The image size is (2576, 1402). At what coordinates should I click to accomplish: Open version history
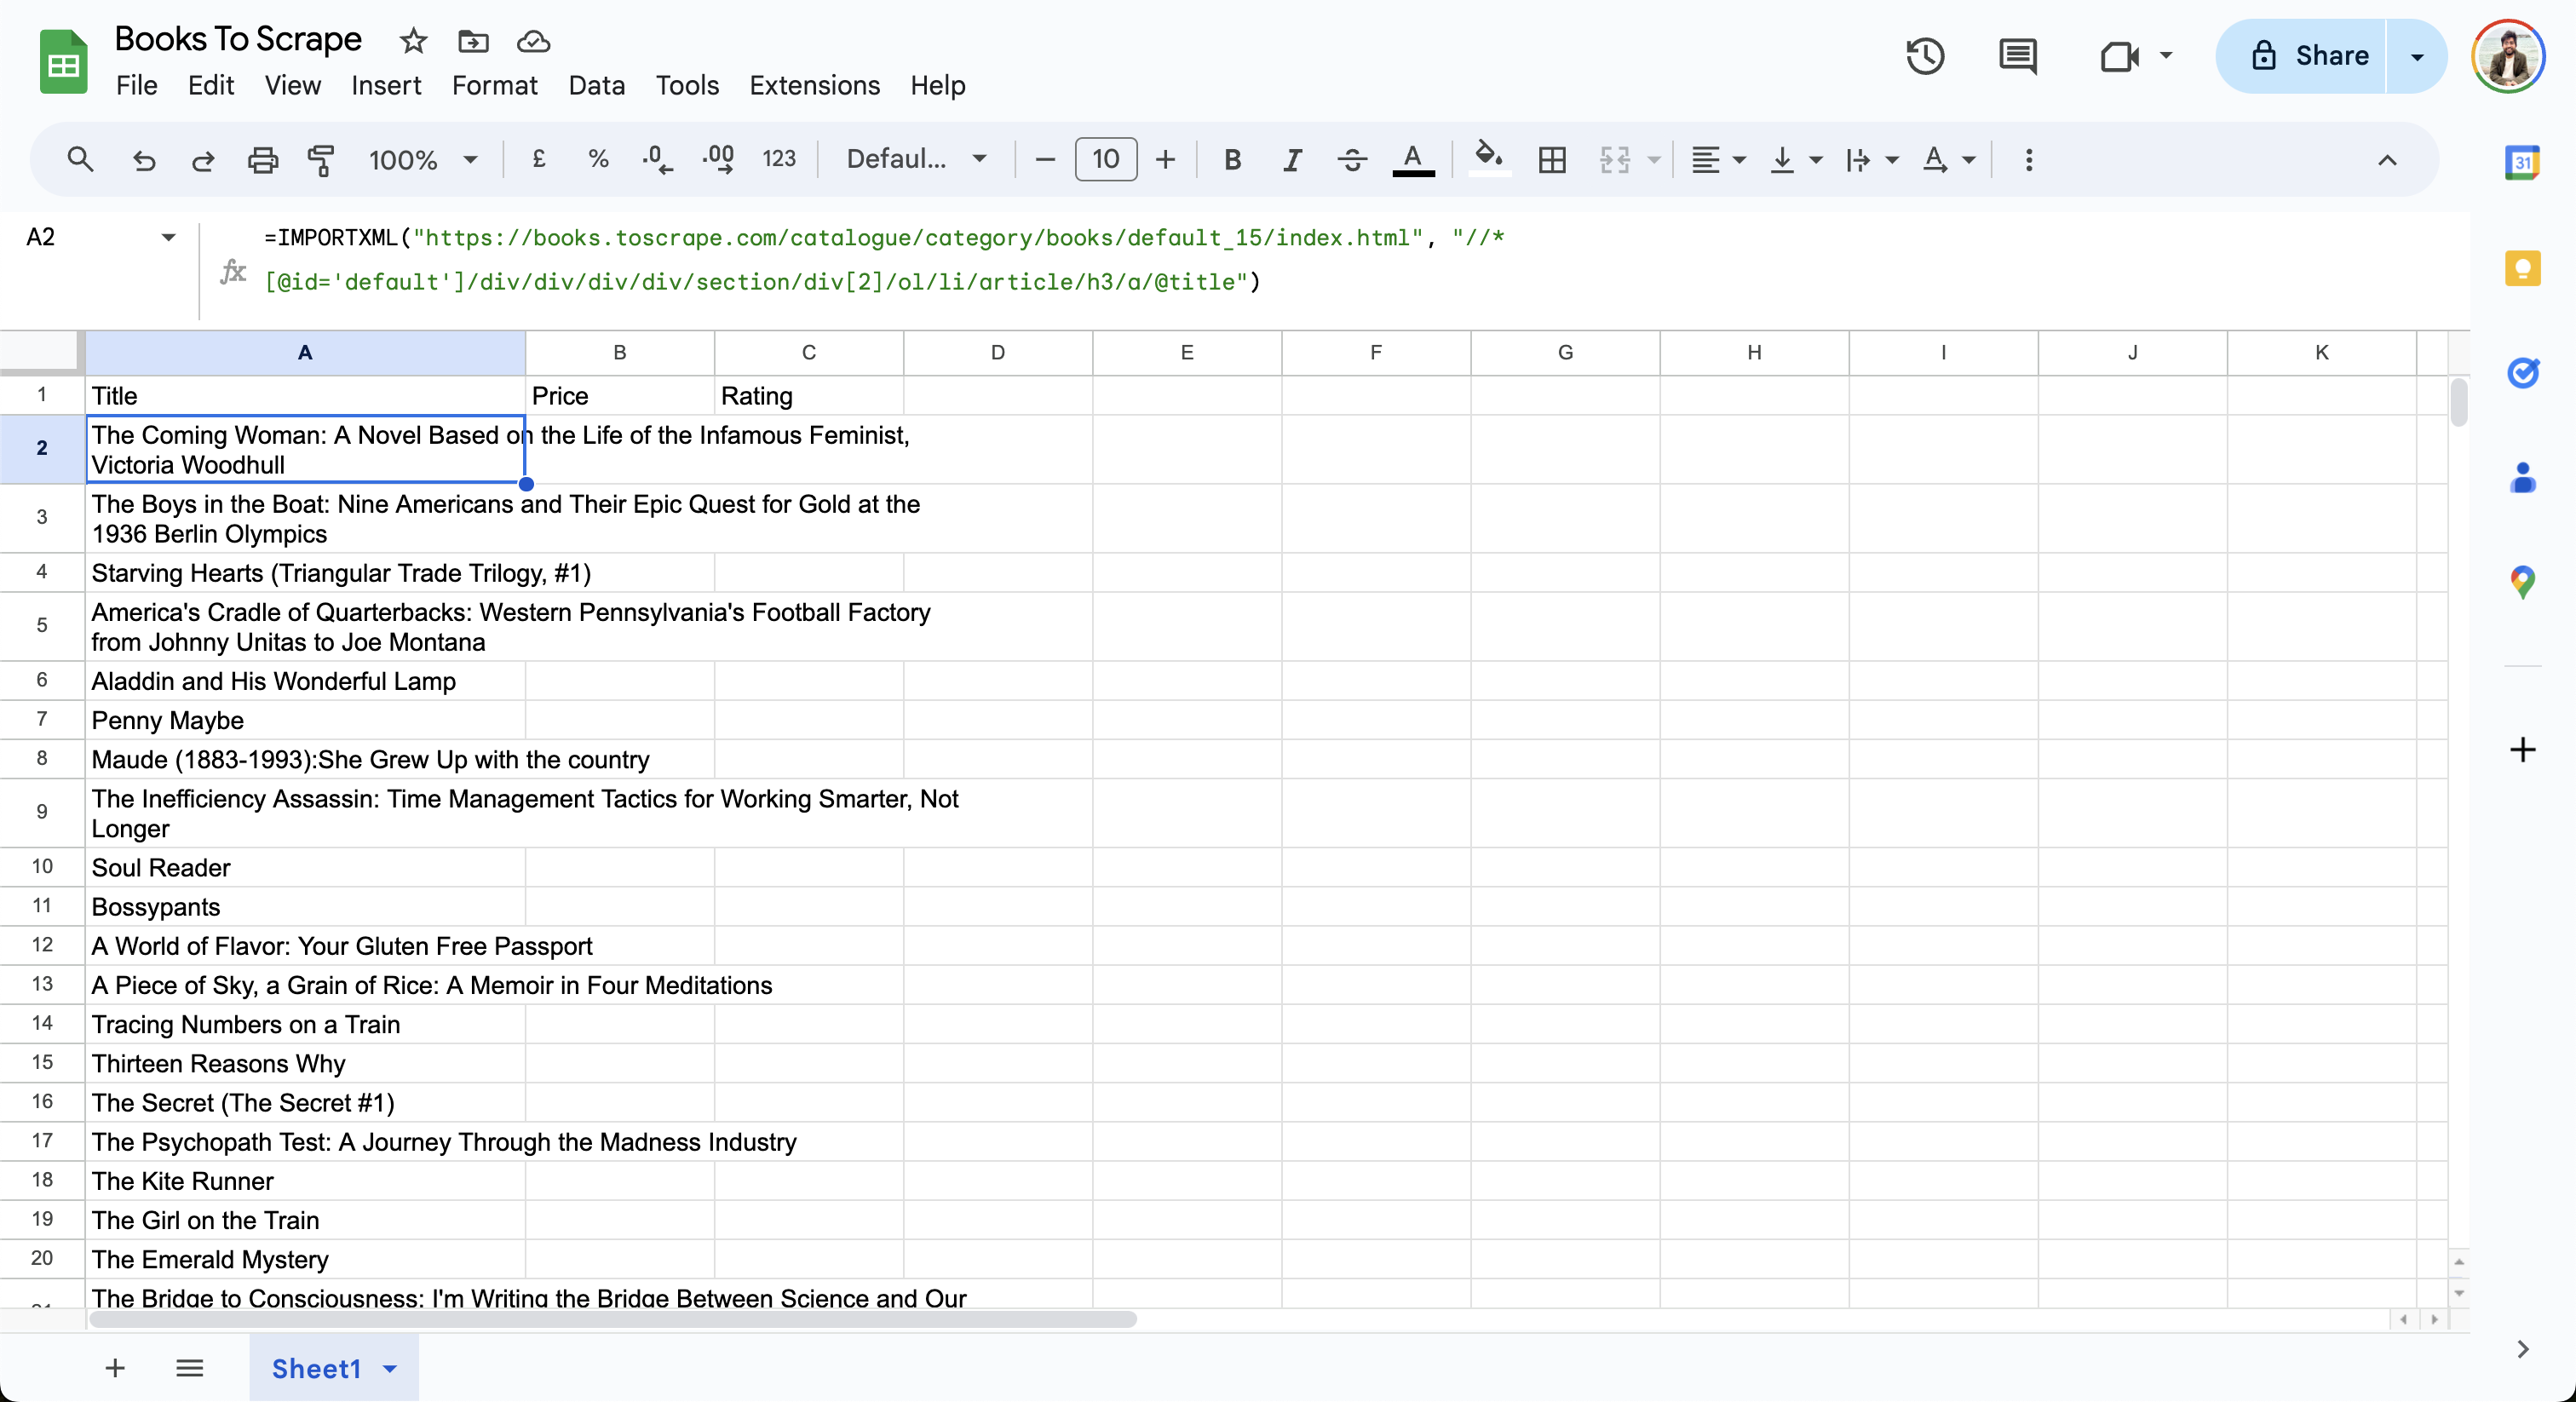coord(1924,56)
